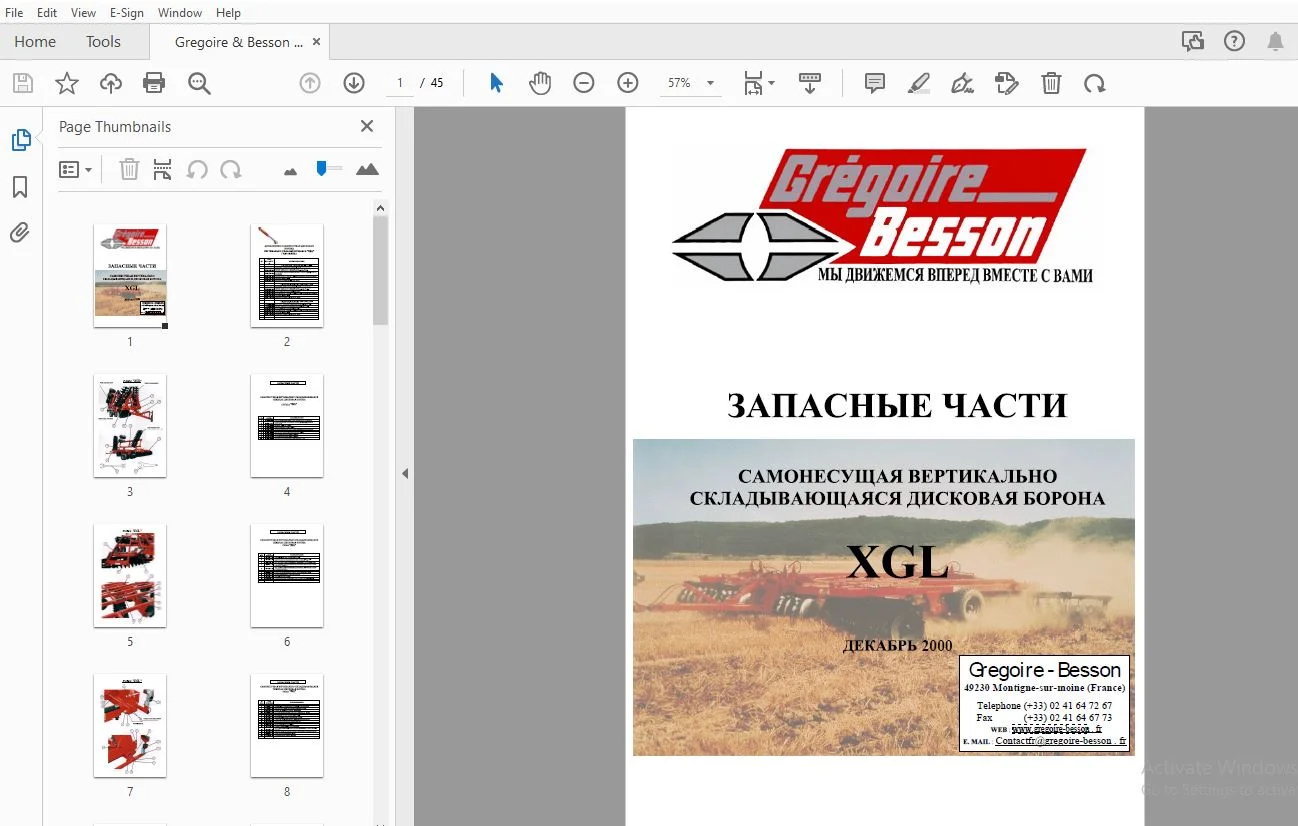
Task: Open the Attachments paperclip panel
Action: click(x=20, y=233)
